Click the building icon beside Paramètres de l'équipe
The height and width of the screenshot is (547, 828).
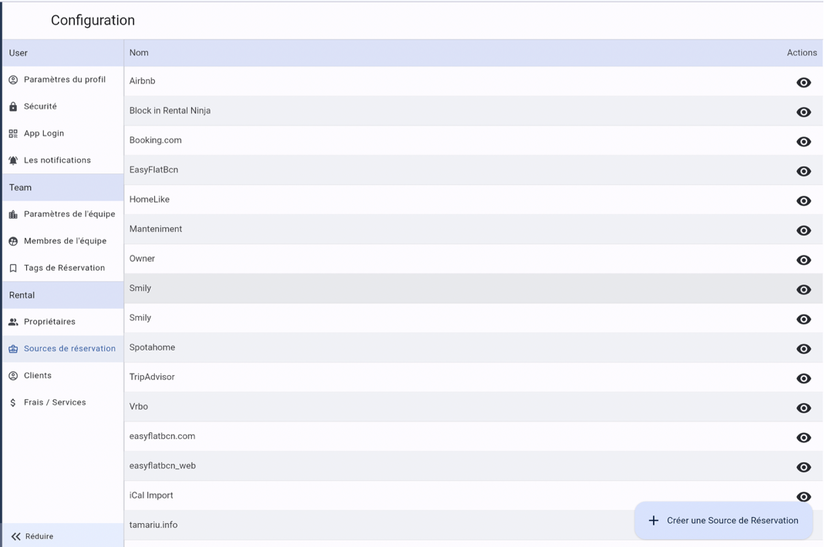tap(13, 214)
